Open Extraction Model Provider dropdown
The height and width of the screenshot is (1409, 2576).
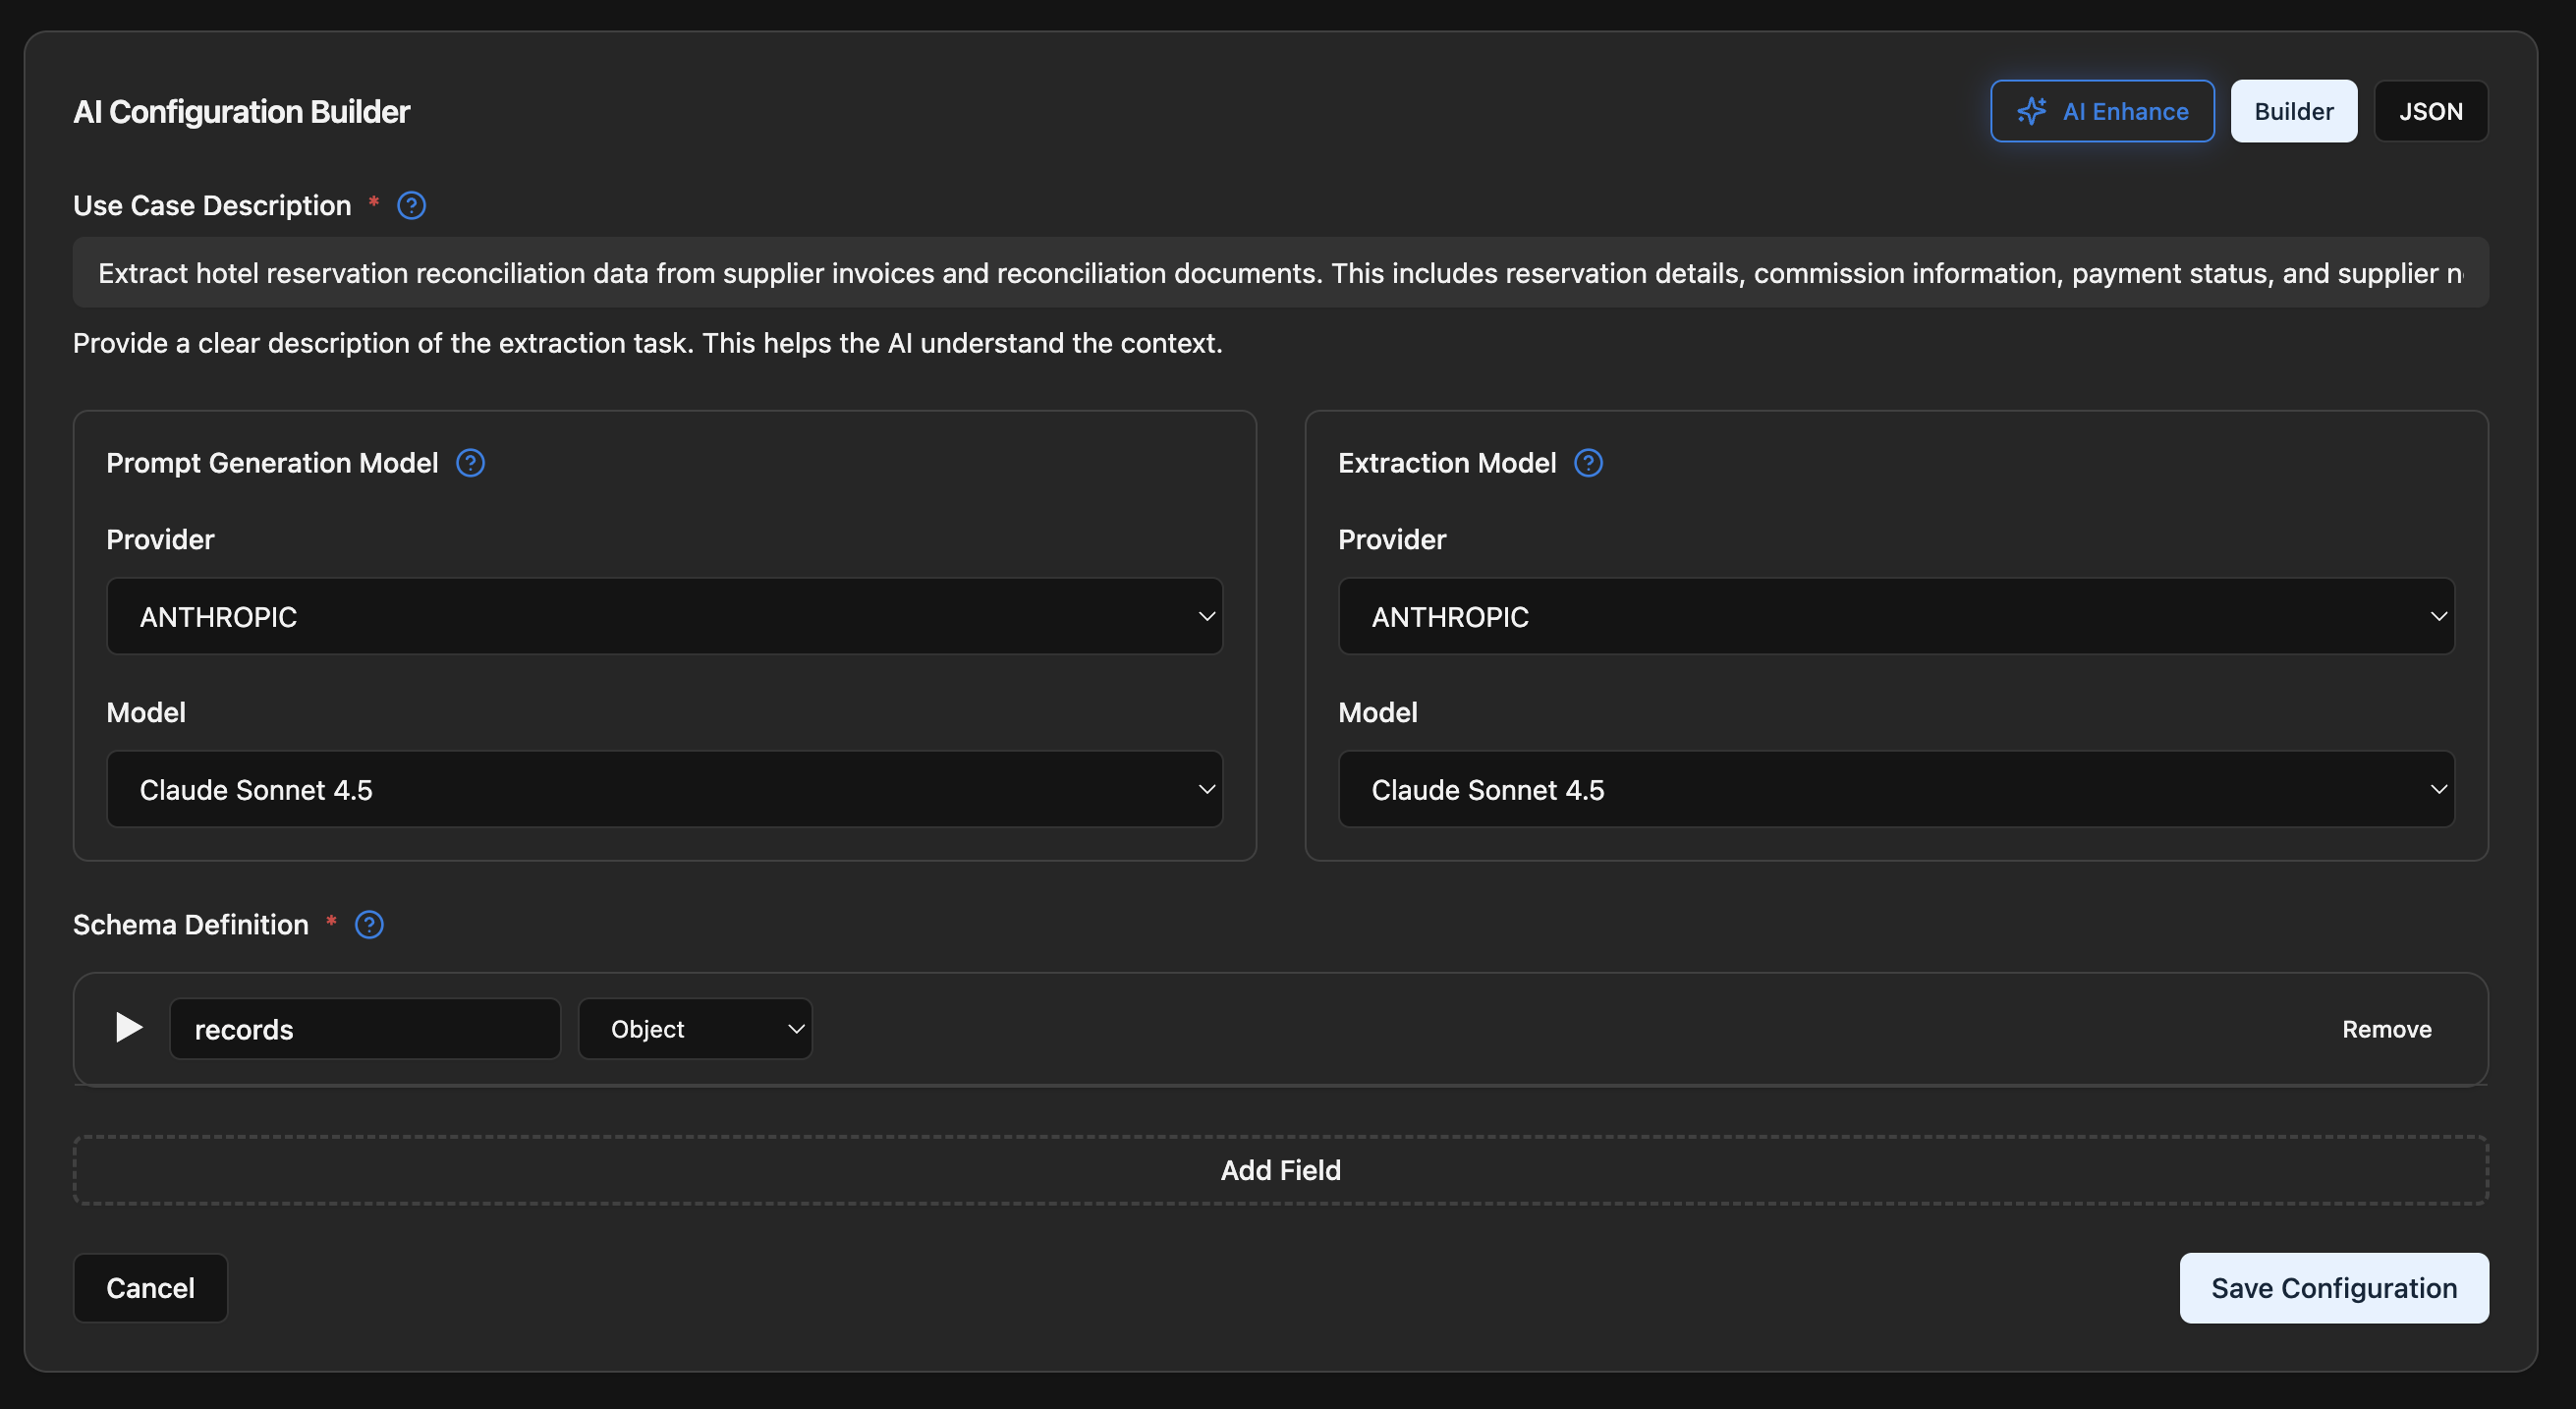point(1896,616)
